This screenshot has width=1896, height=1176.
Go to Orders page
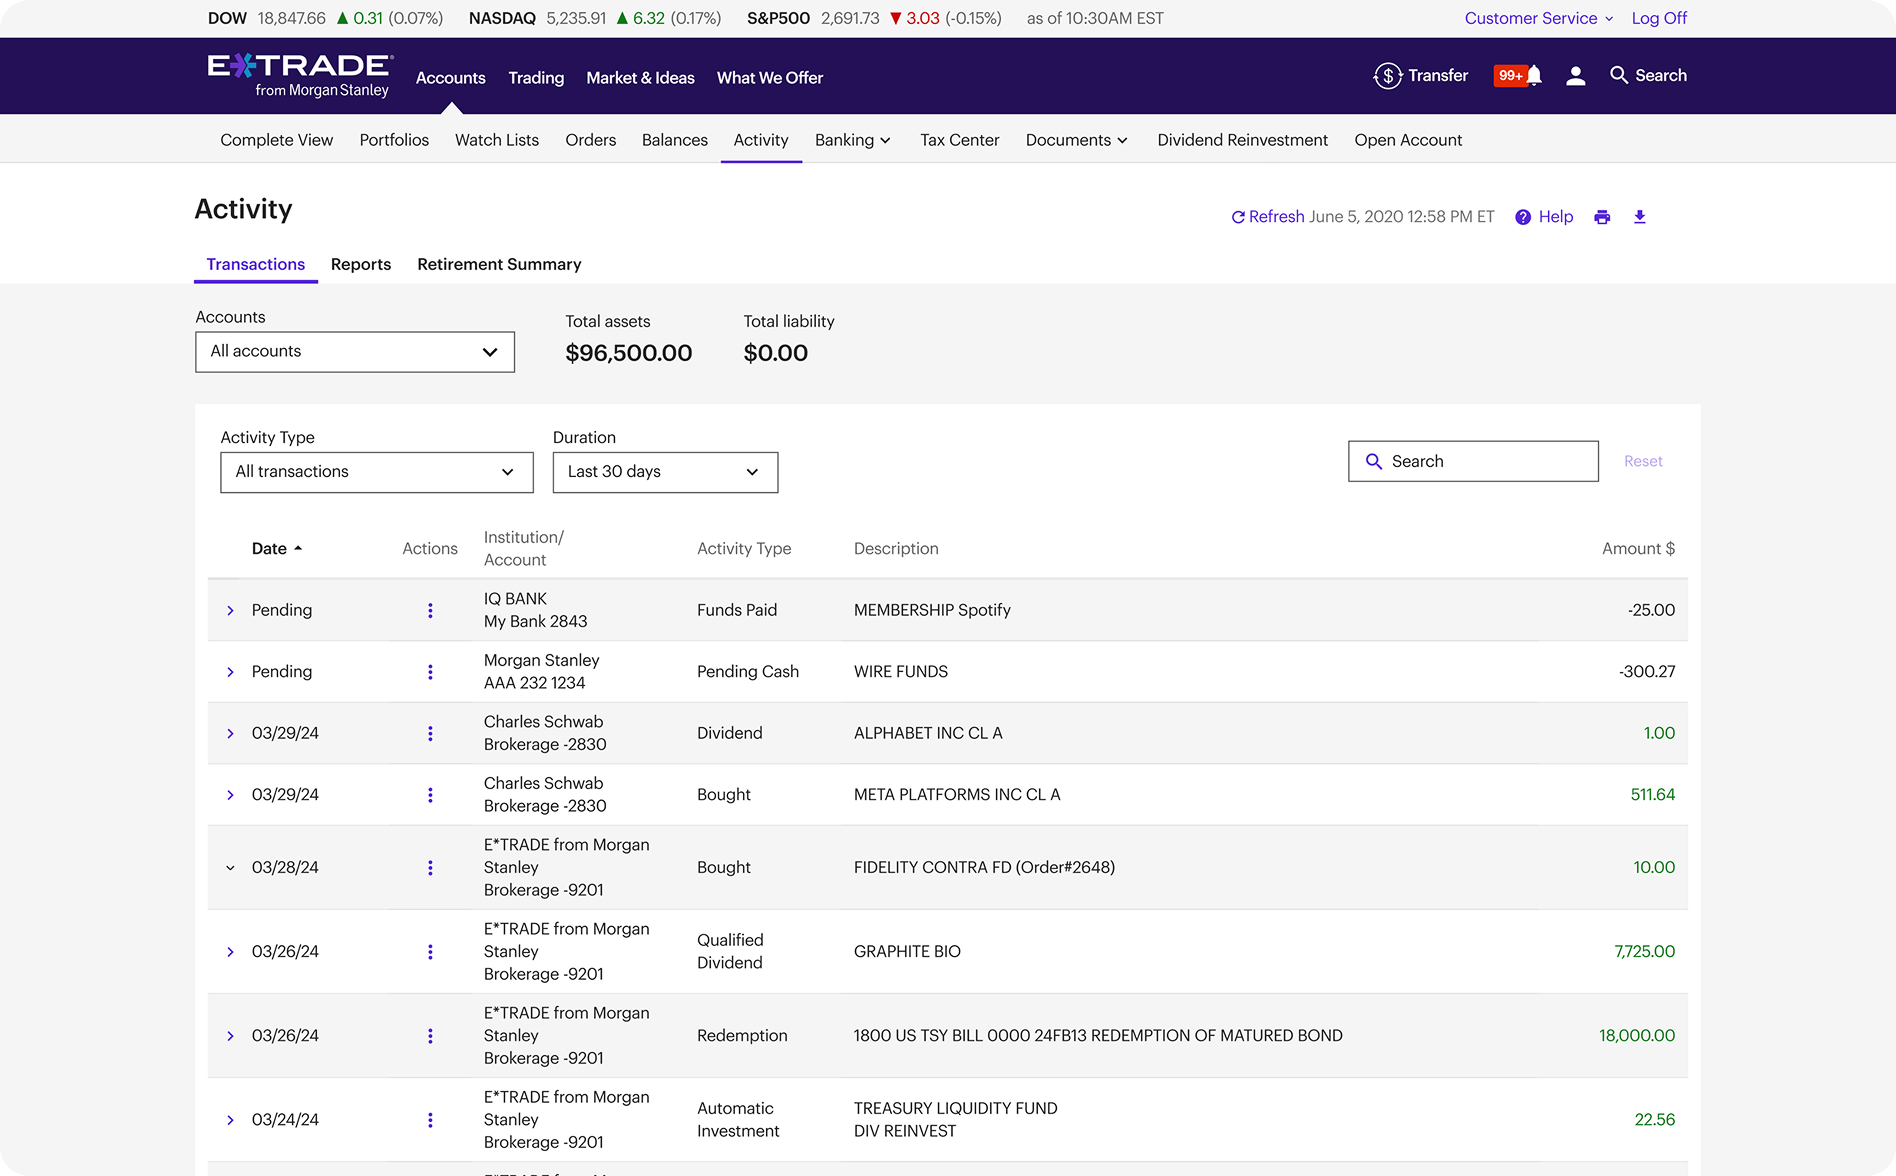[591, 140]
